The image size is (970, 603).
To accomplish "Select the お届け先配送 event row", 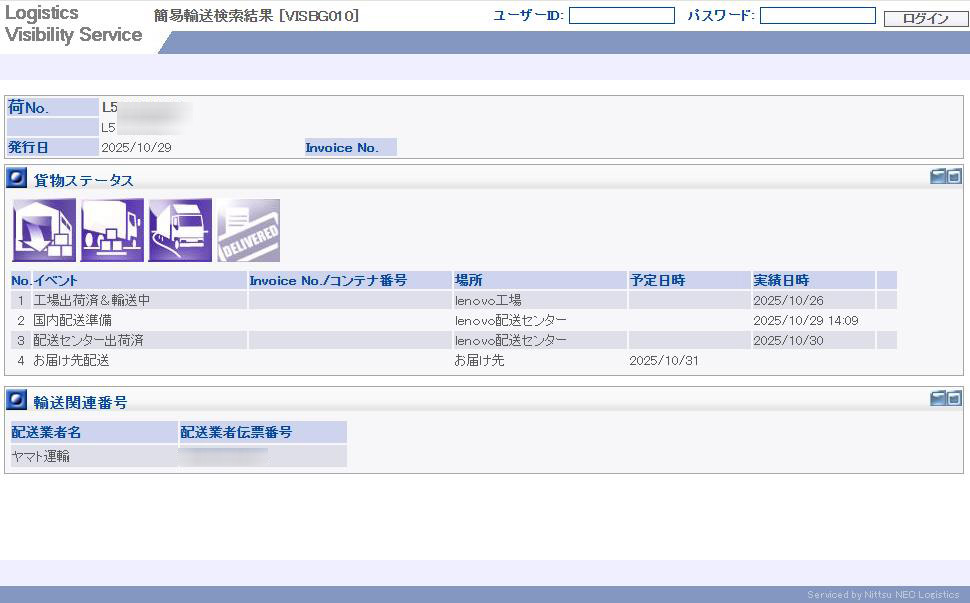I will [x=71, y=360].
